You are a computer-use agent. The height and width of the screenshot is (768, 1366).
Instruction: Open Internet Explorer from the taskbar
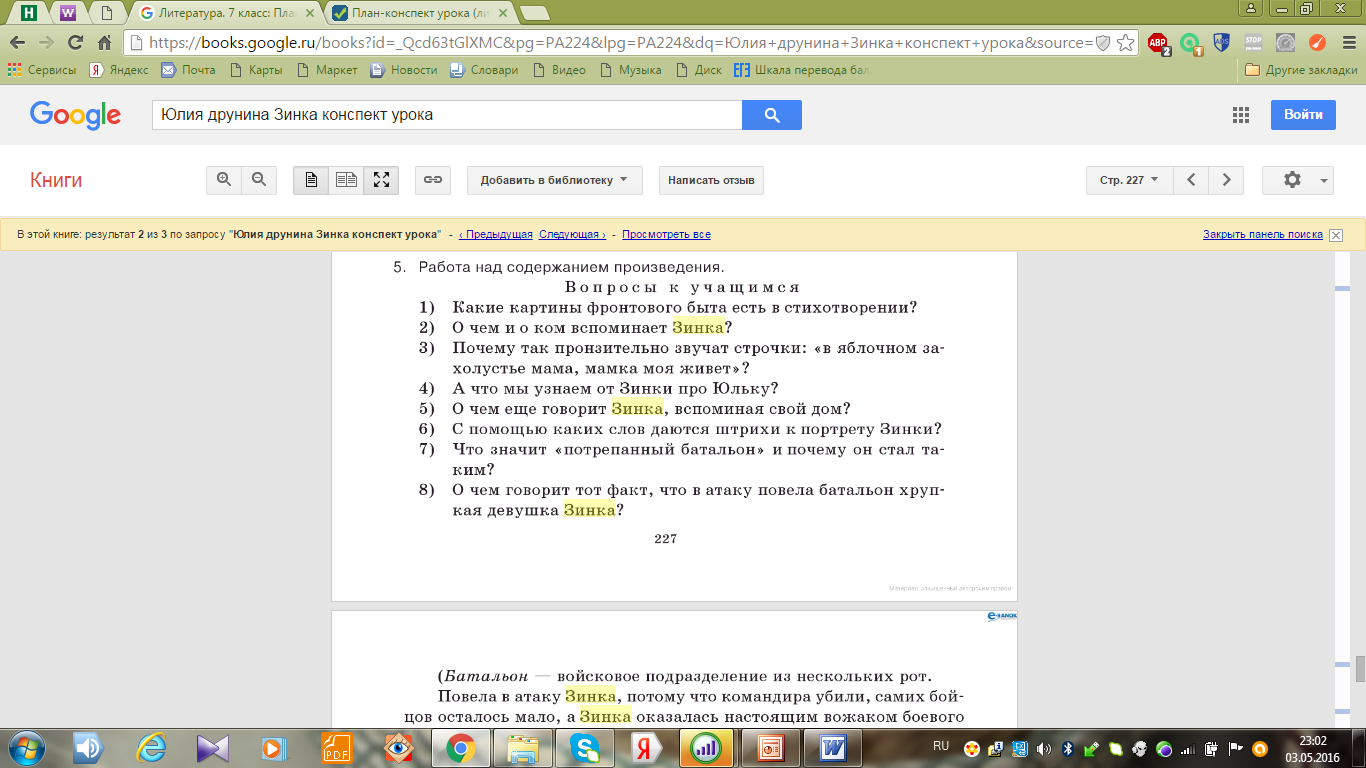151,748
